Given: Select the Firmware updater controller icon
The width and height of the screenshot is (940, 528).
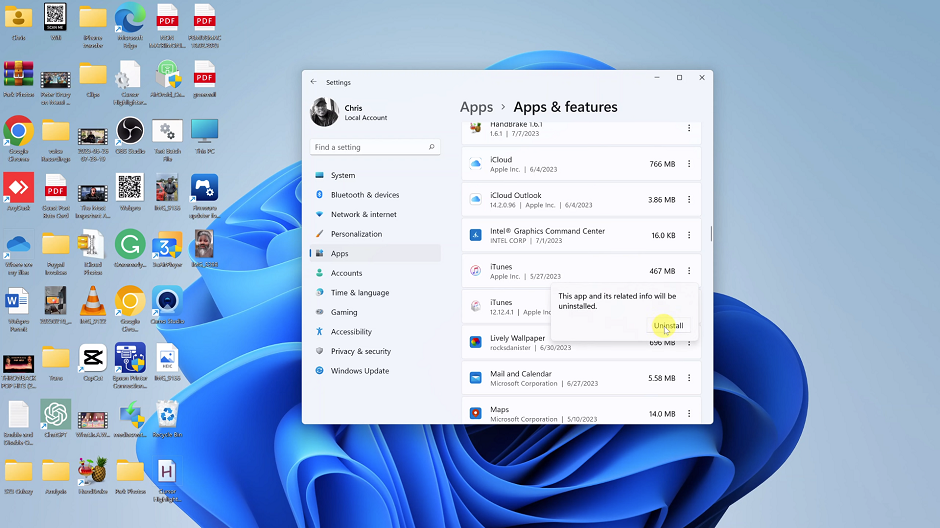Looking at the screenshot, I should (204, 195).
